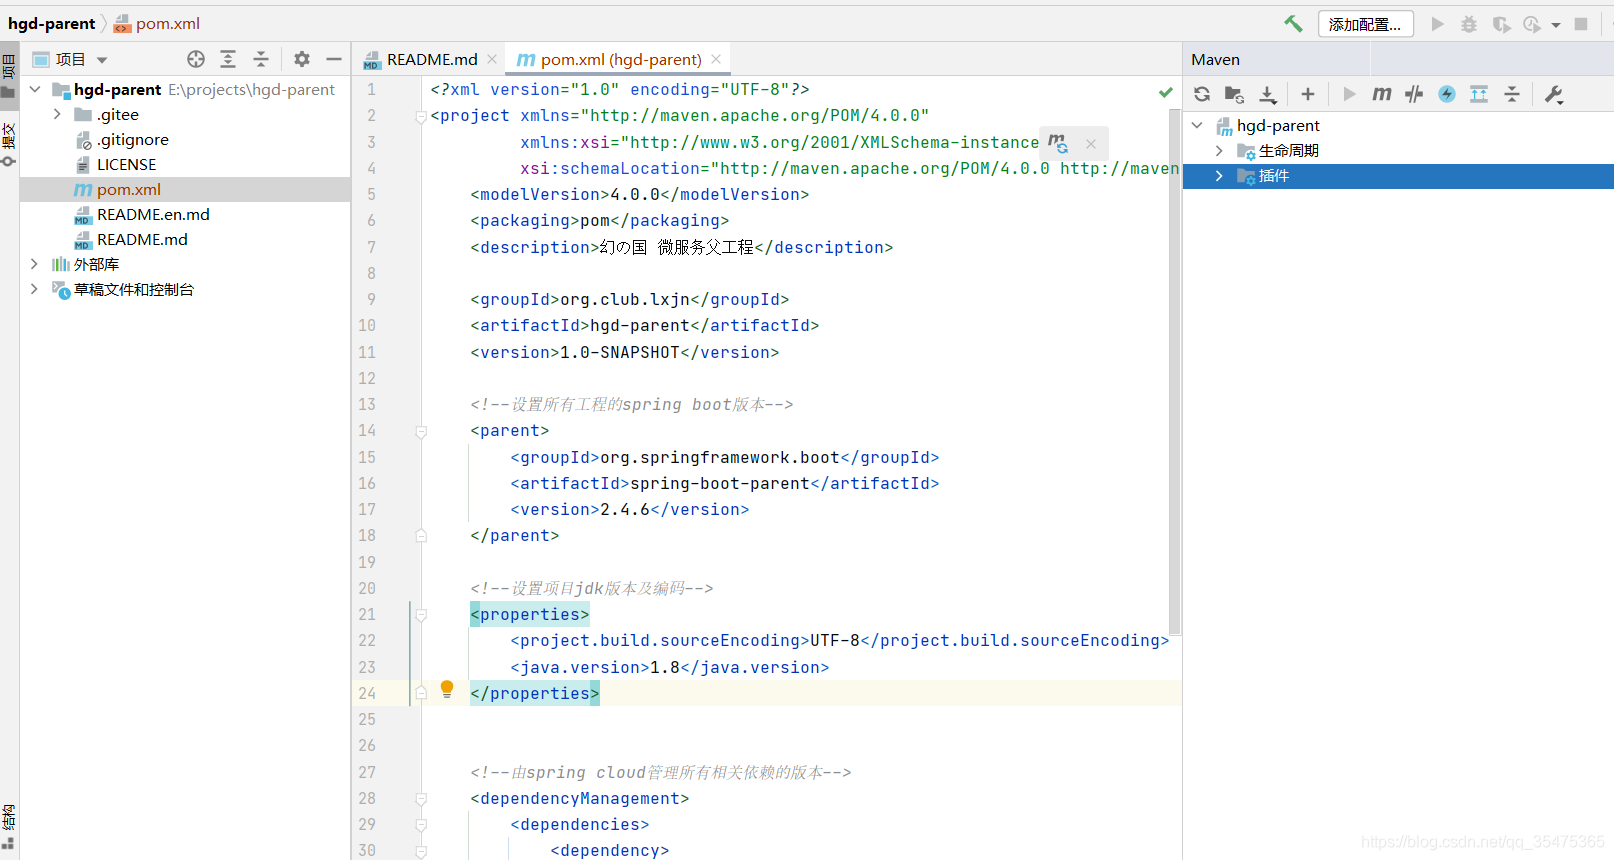This screenshot has height=860, width=1614.
Task: Click the Maven panel Run goal play icon
Action: coord(1349,94)
